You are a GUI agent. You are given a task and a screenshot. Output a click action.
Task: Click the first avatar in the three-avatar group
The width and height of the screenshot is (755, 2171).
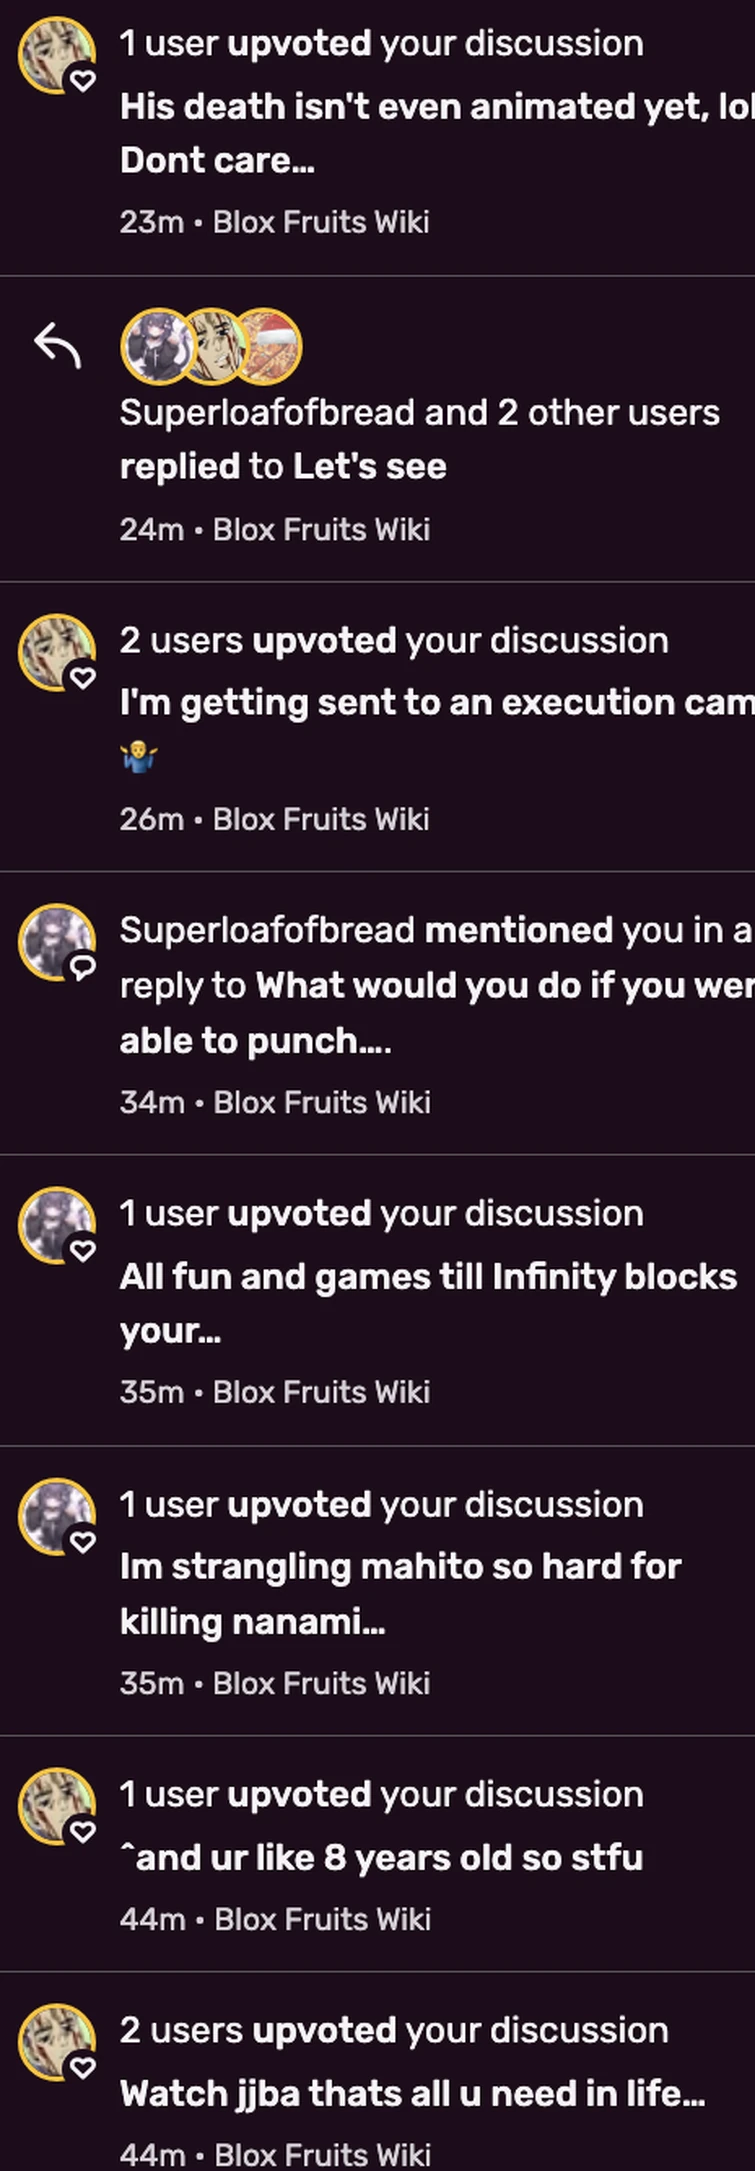click(158, 346)
